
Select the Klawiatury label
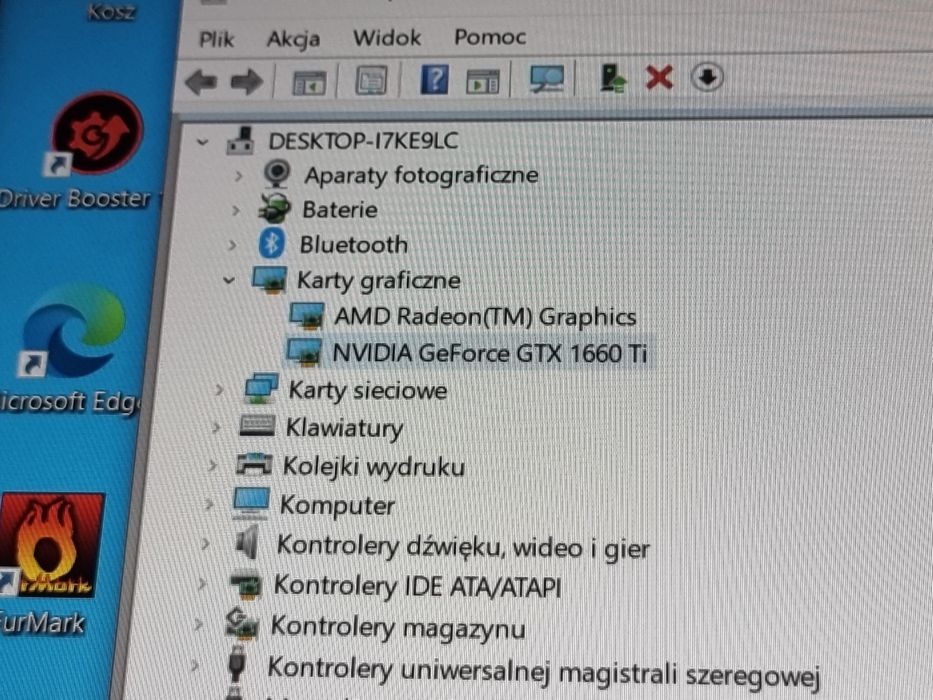[344, 428]
